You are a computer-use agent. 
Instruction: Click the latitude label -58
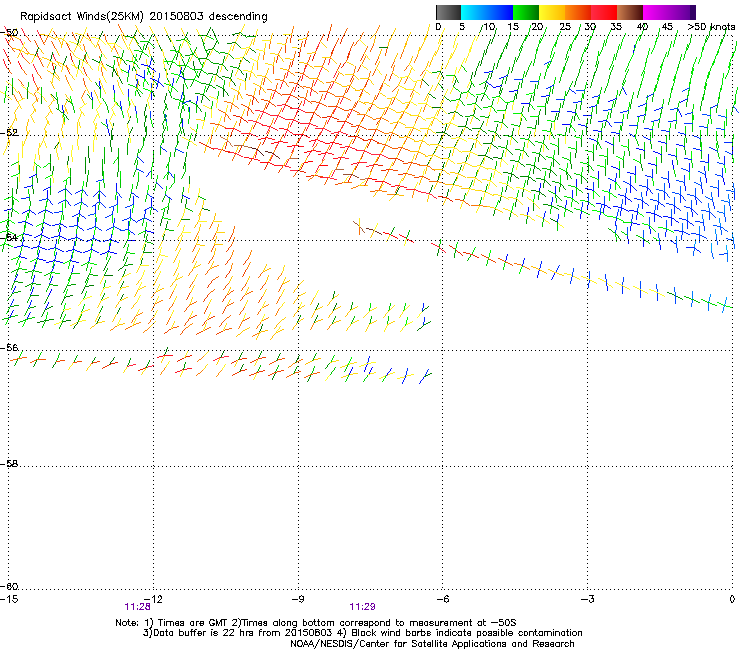coord(10,464)
